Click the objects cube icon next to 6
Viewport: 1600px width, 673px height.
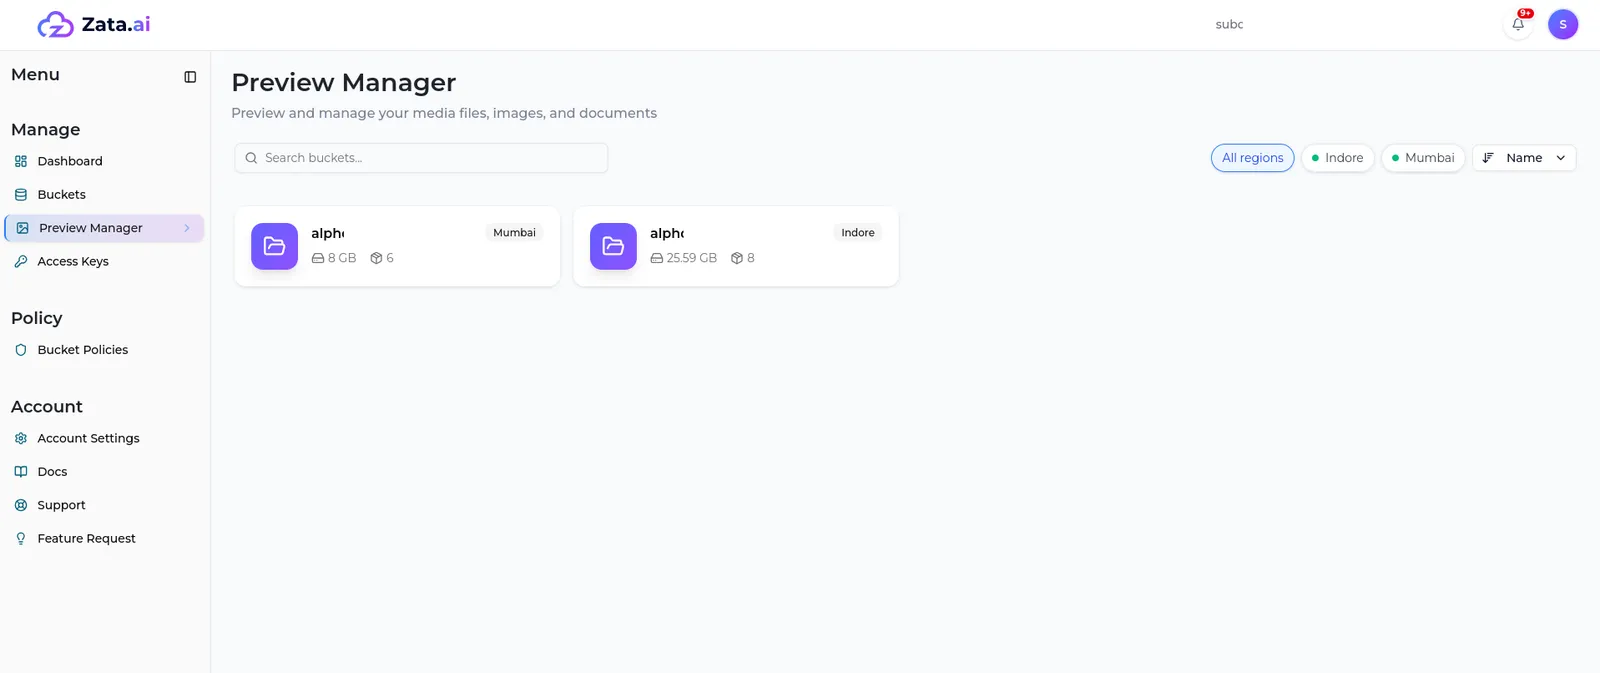click(376, 258)
